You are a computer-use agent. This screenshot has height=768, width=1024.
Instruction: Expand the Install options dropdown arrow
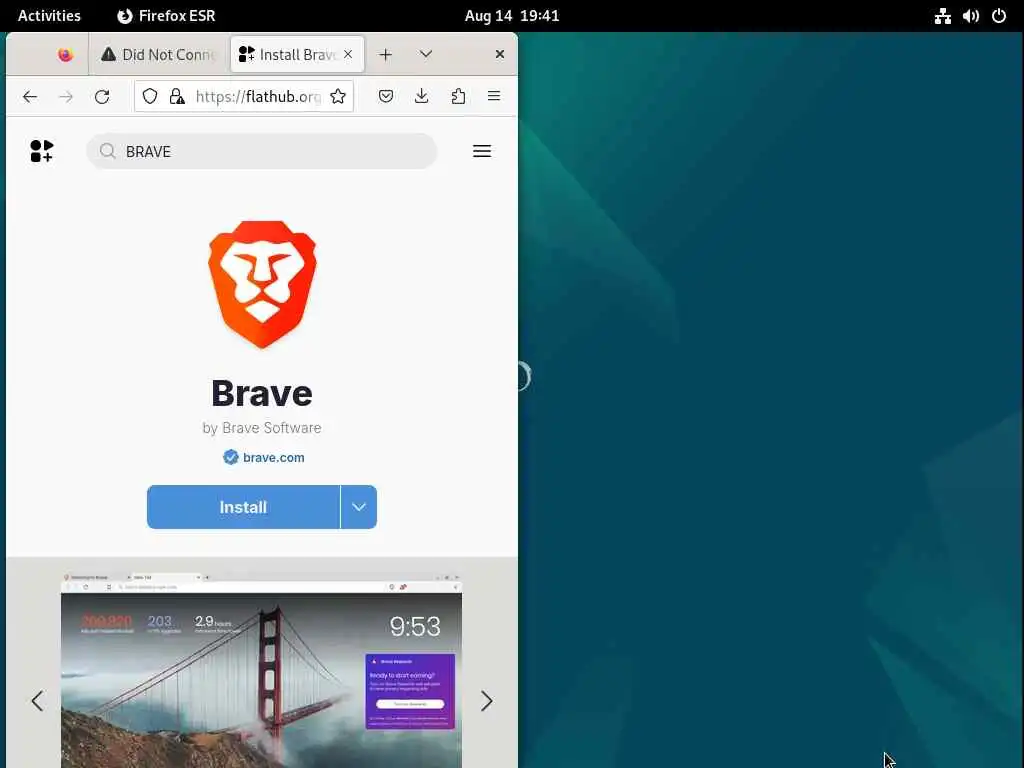tap(359, 507)
